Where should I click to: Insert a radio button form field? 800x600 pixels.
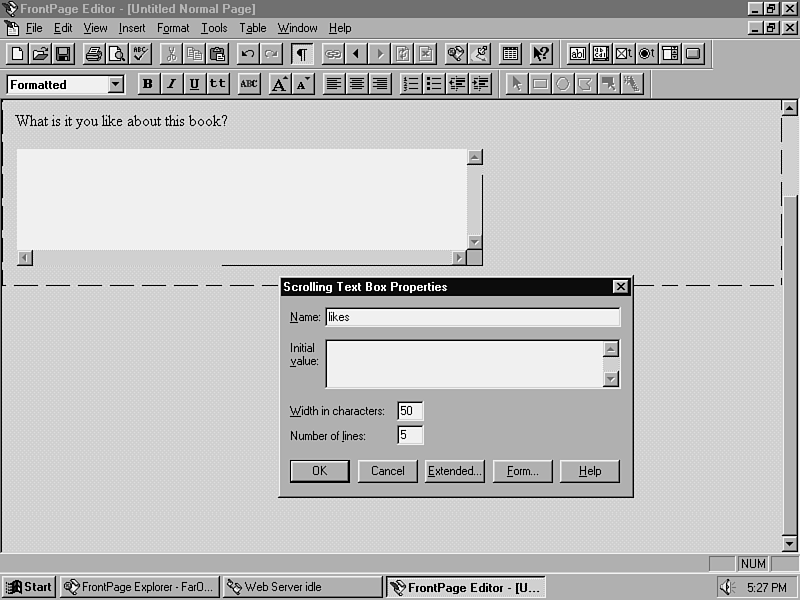pyautogui.click(x=647, y=54)
